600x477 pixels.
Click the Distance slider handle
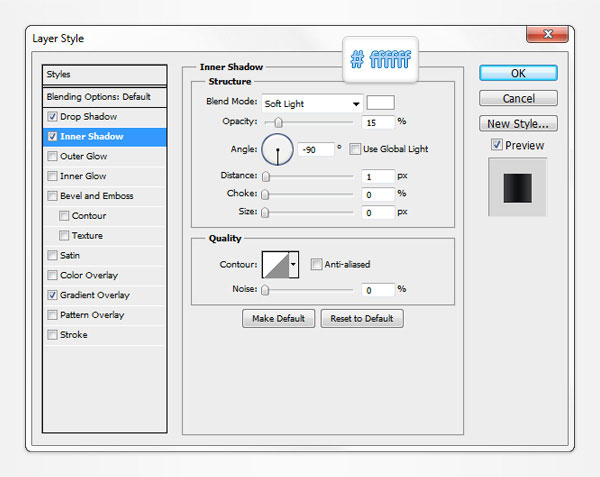pos(266,176)
